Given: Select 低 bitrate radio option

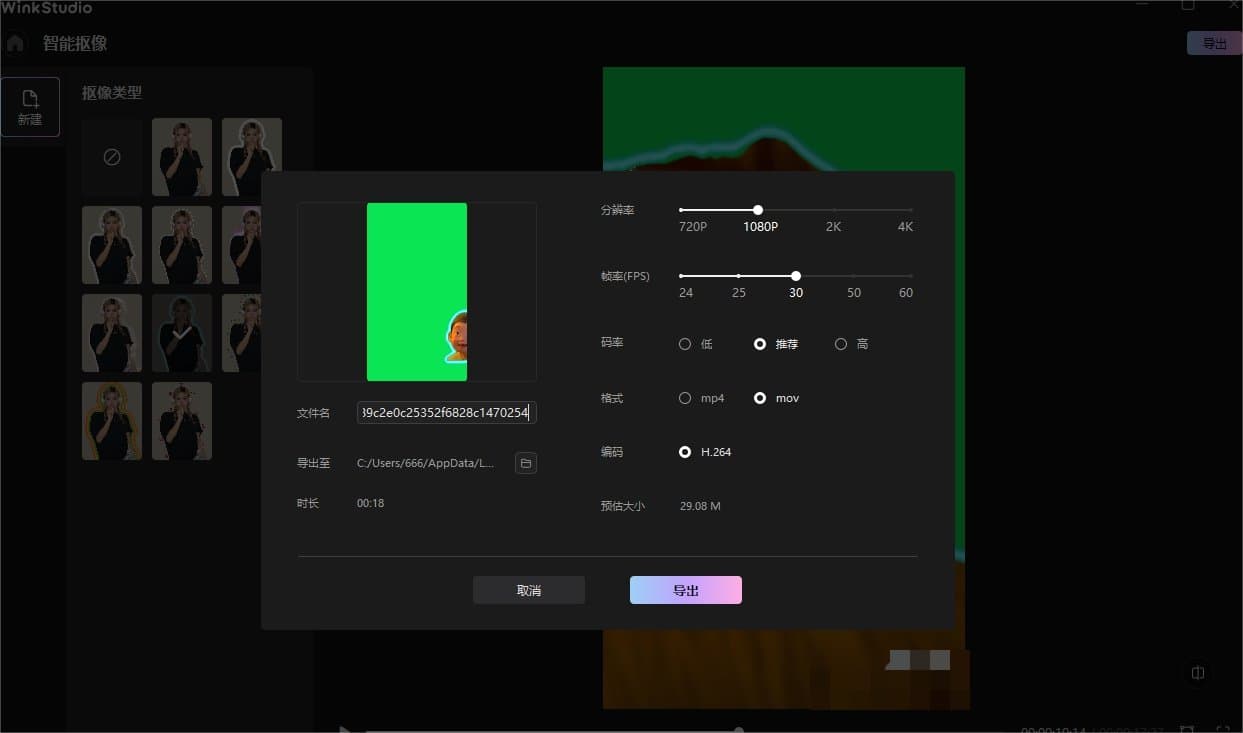Looking at the screenshot, I should click(685, 344).
